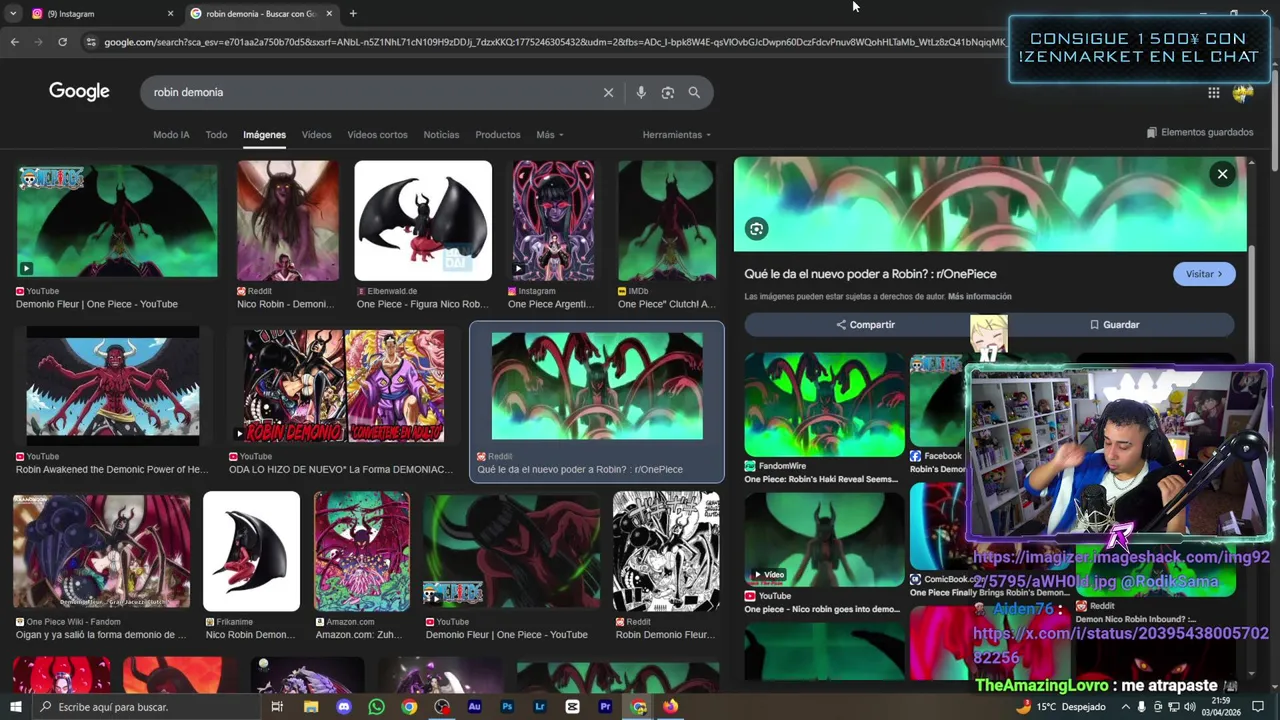Close the image preview panel
1280x720 pixels.
tap(1222, 174)
